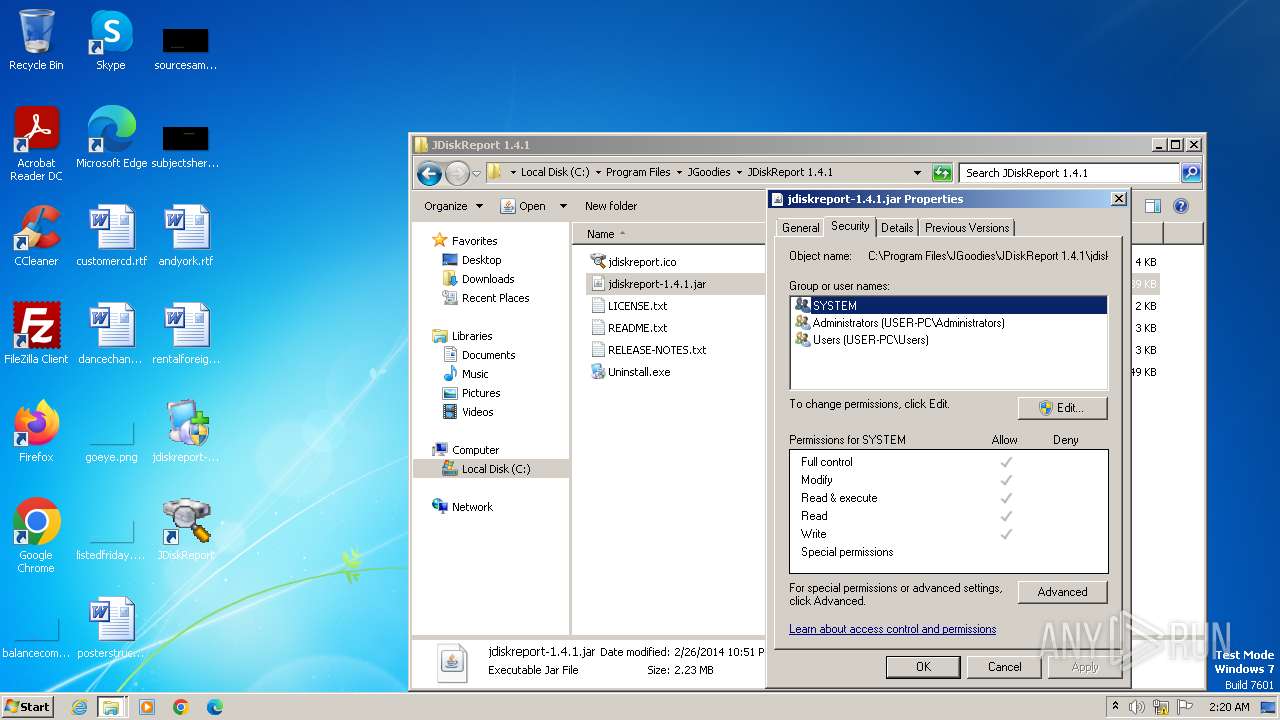
Task: Launch CCleaner desktop shortcut
Action: point(36,235)
